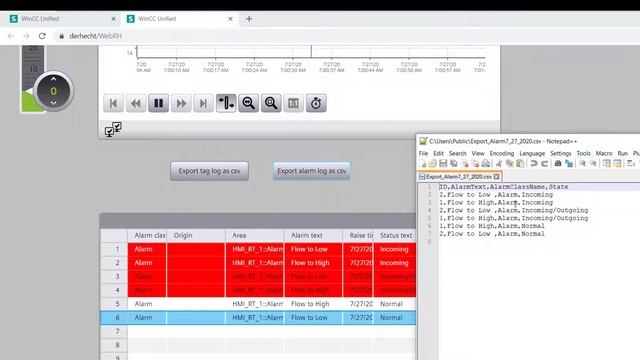Click Notepad++ Replace icon
The width and height of the screenshot is (640, 360).
click(x=569, y=164)
